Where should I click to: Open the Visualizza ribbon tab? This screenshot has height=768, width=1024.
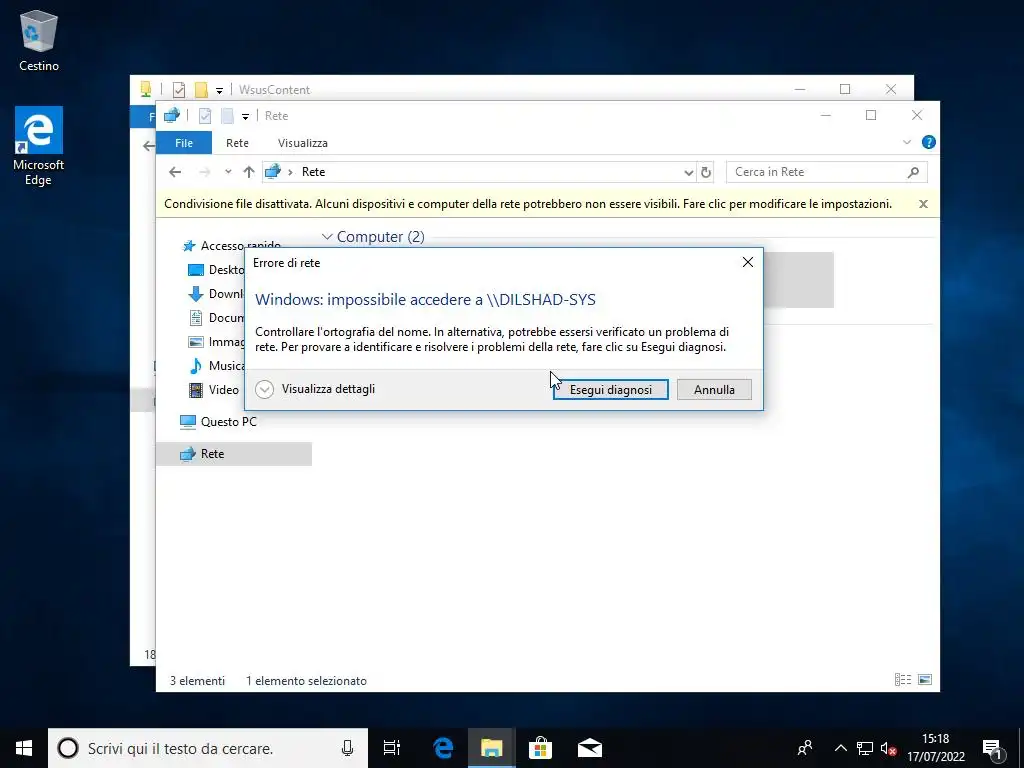302,143
